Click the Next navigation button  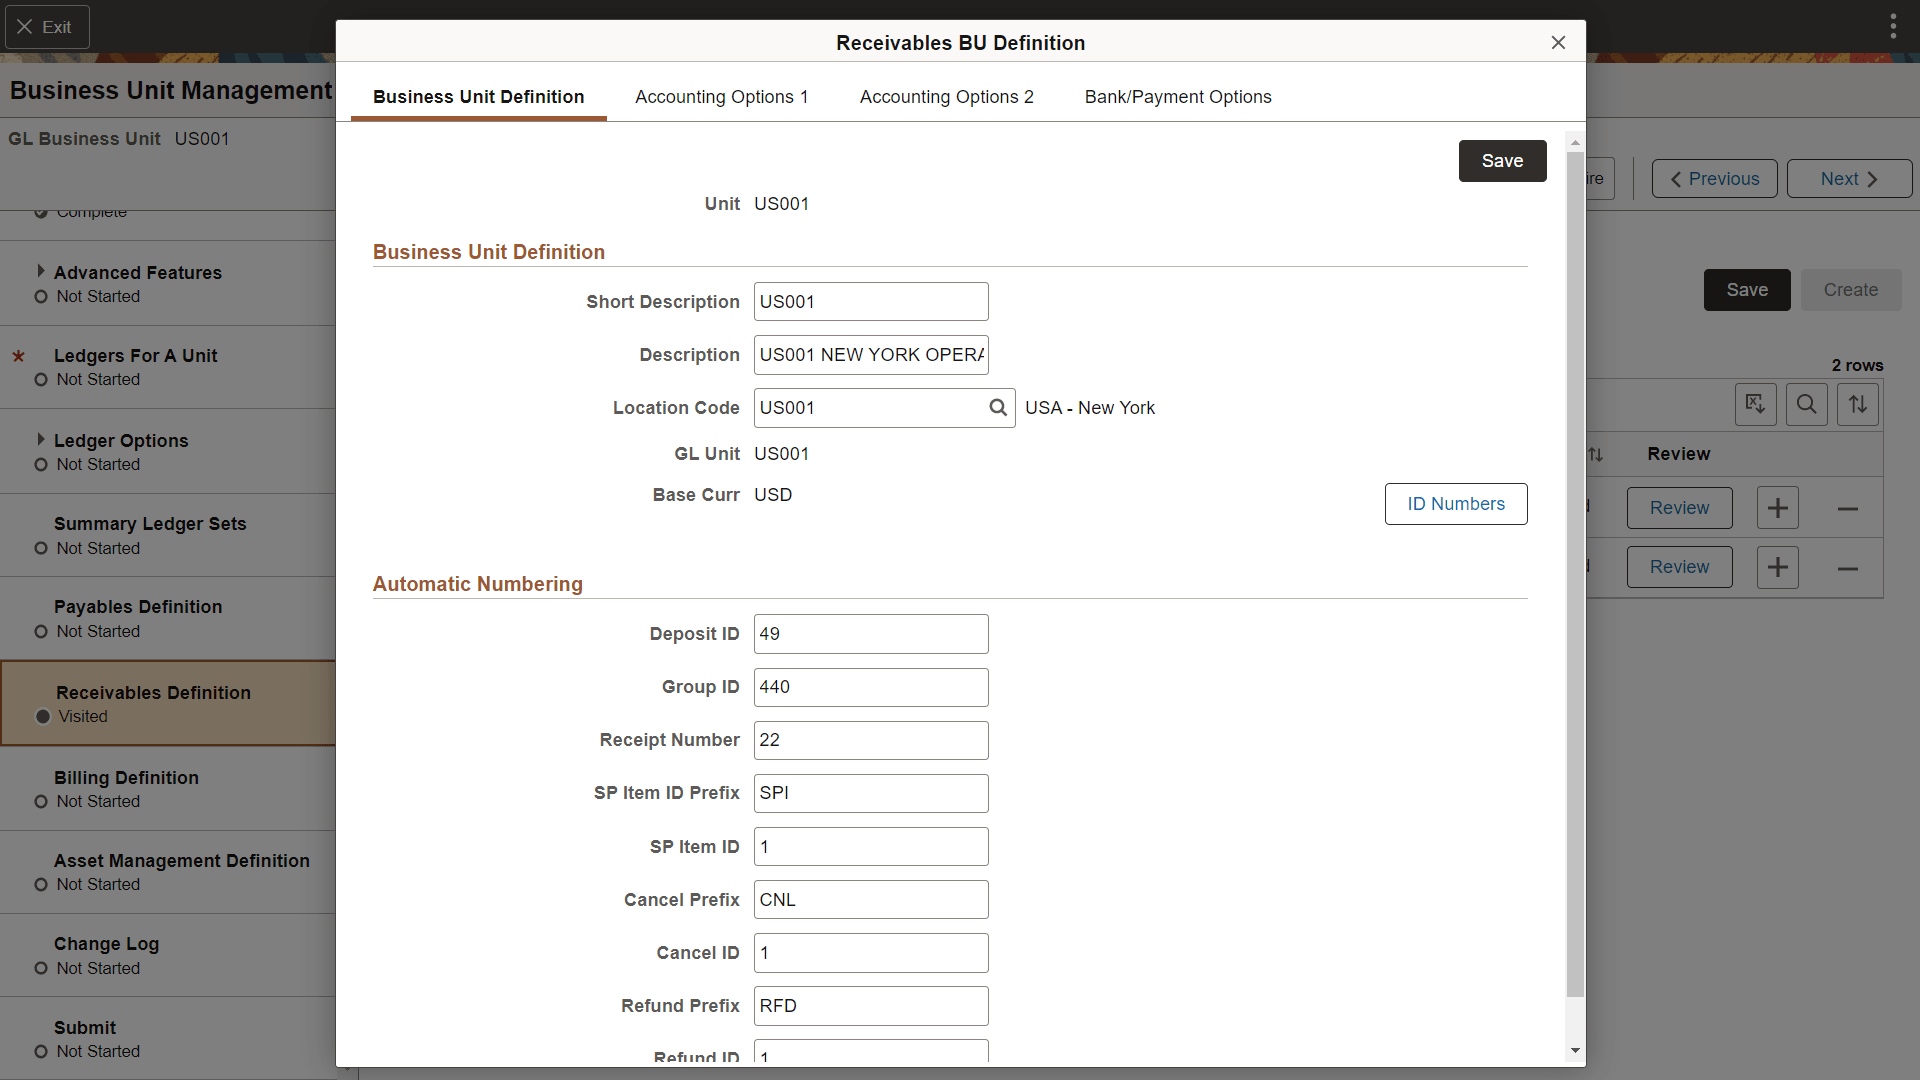(x=1848, y=179)
